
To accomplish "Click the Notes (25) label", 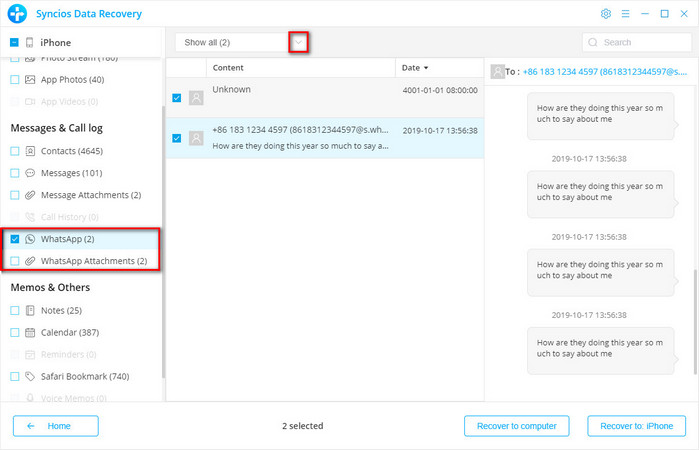I will click(x=61, y=310).
